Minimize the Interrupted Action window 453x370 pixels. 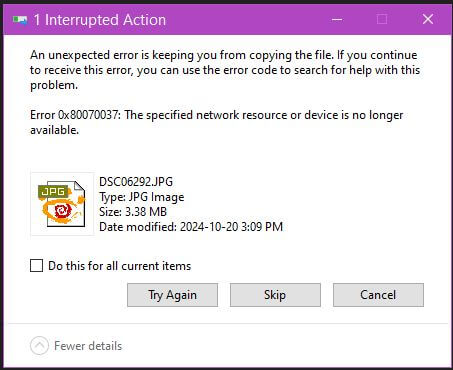tap(337, 19)
